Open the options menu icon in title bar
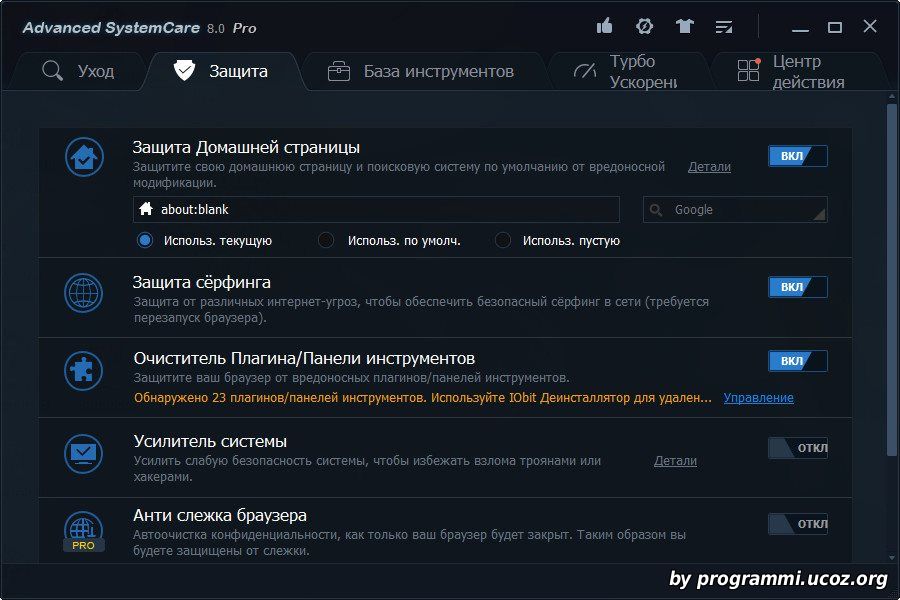The width and height of the screenshot is (900, 600). click(x=724, y=27)
